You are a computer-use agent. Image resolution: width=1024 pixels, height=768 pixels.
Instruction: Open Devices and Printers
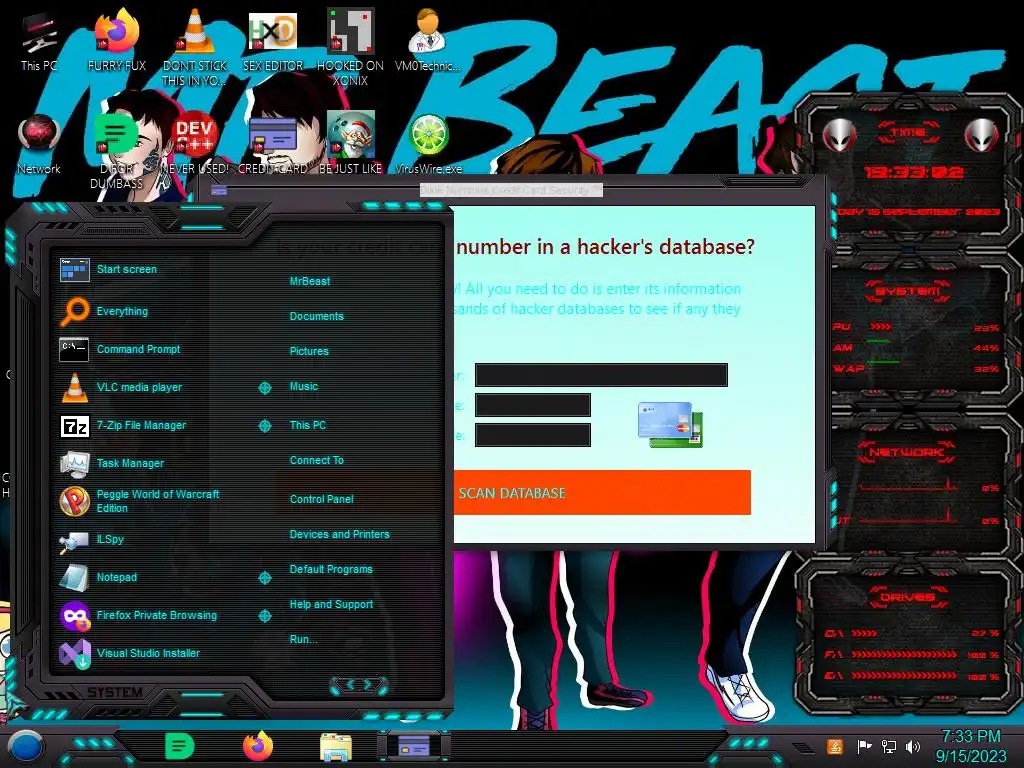click(339, 534)
